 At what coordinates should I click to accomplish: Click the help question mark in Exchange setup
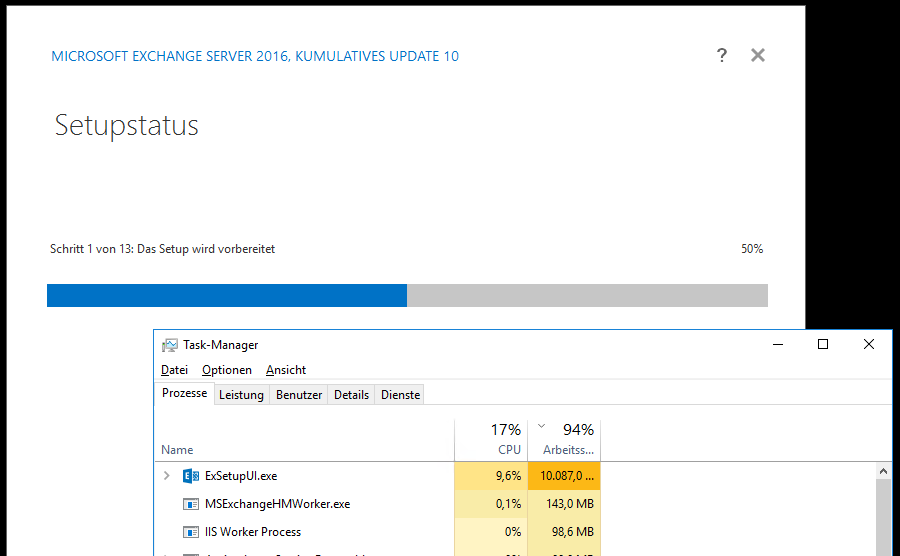721,55
